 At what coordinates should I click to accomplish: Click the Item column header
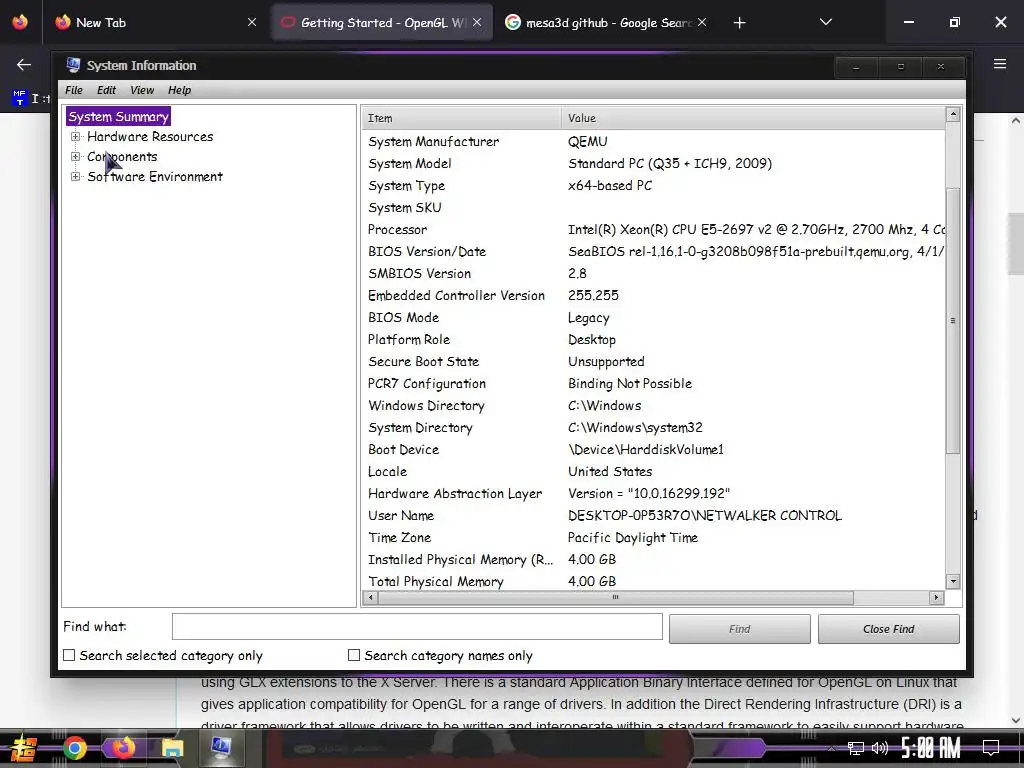pyautogui.click(x=461, y=118)
